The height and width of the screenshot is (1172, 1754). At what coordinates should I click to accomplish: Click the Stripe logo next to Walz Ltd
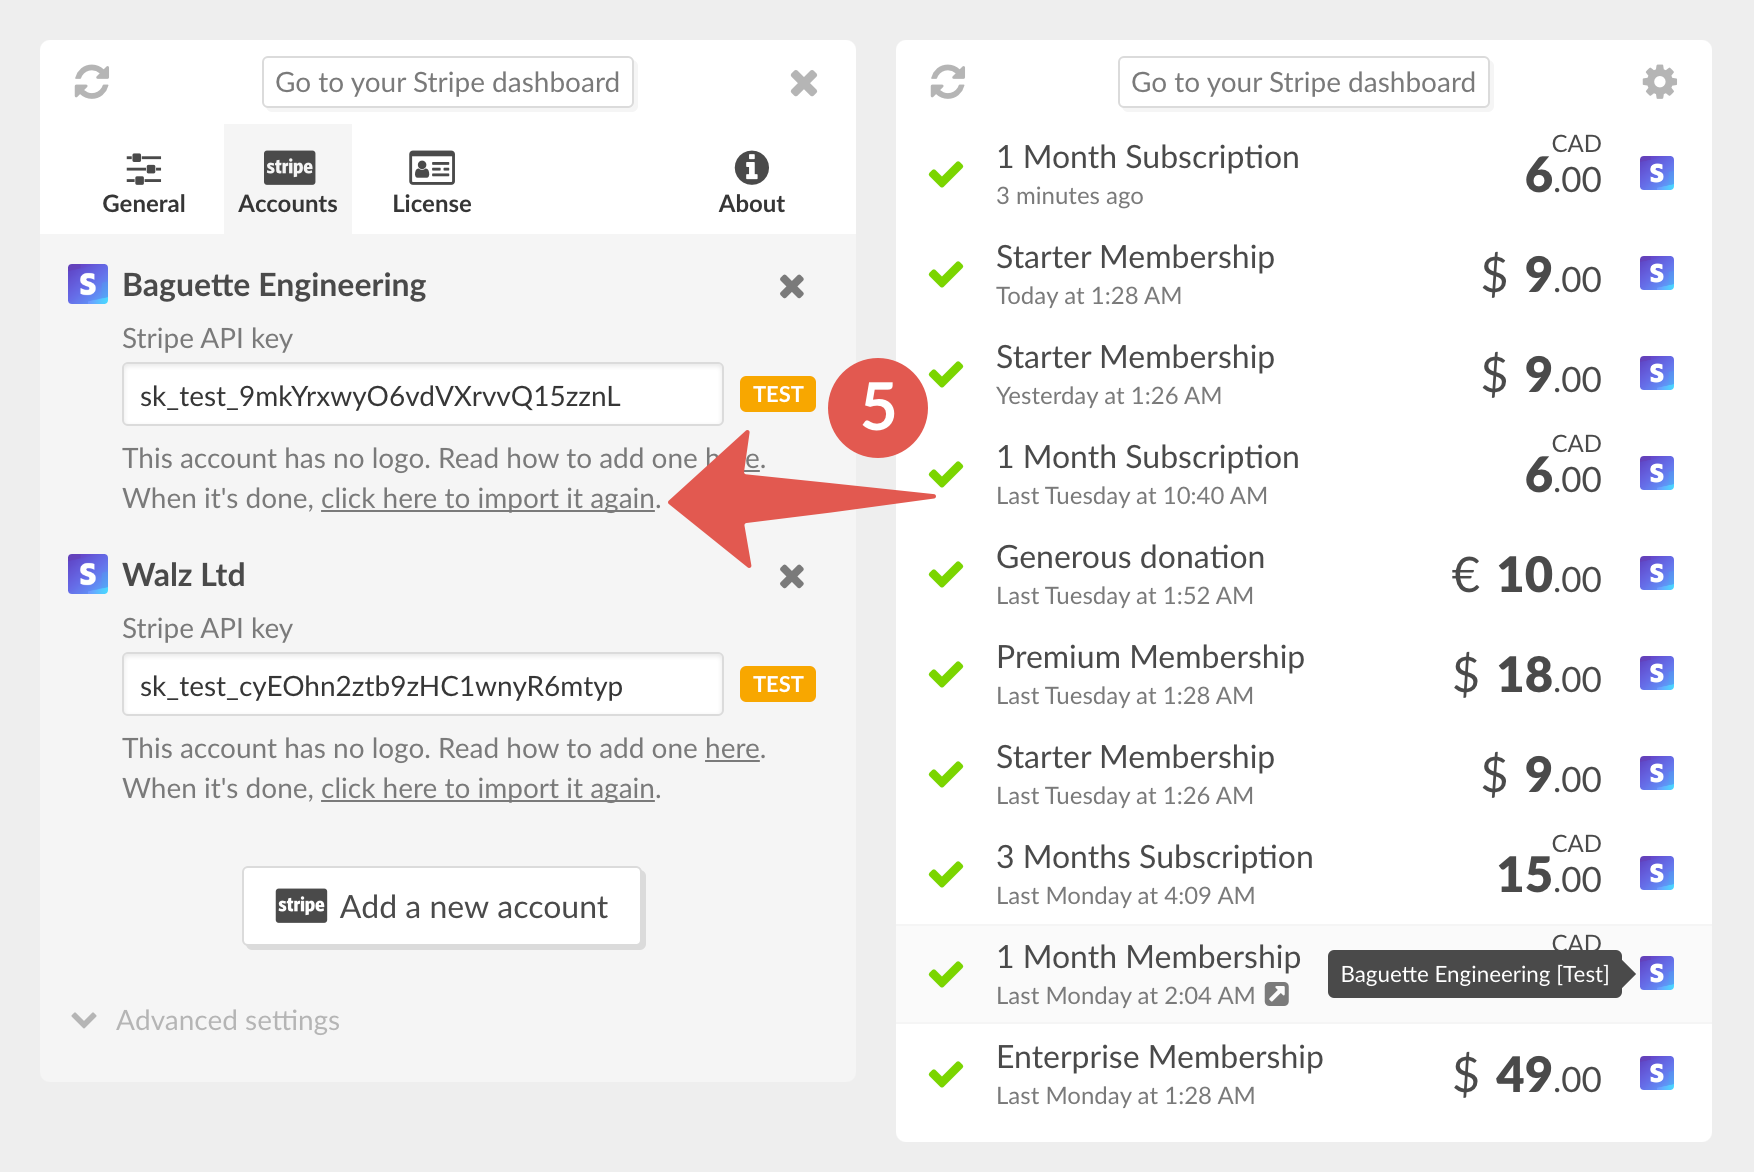point(88,574)
